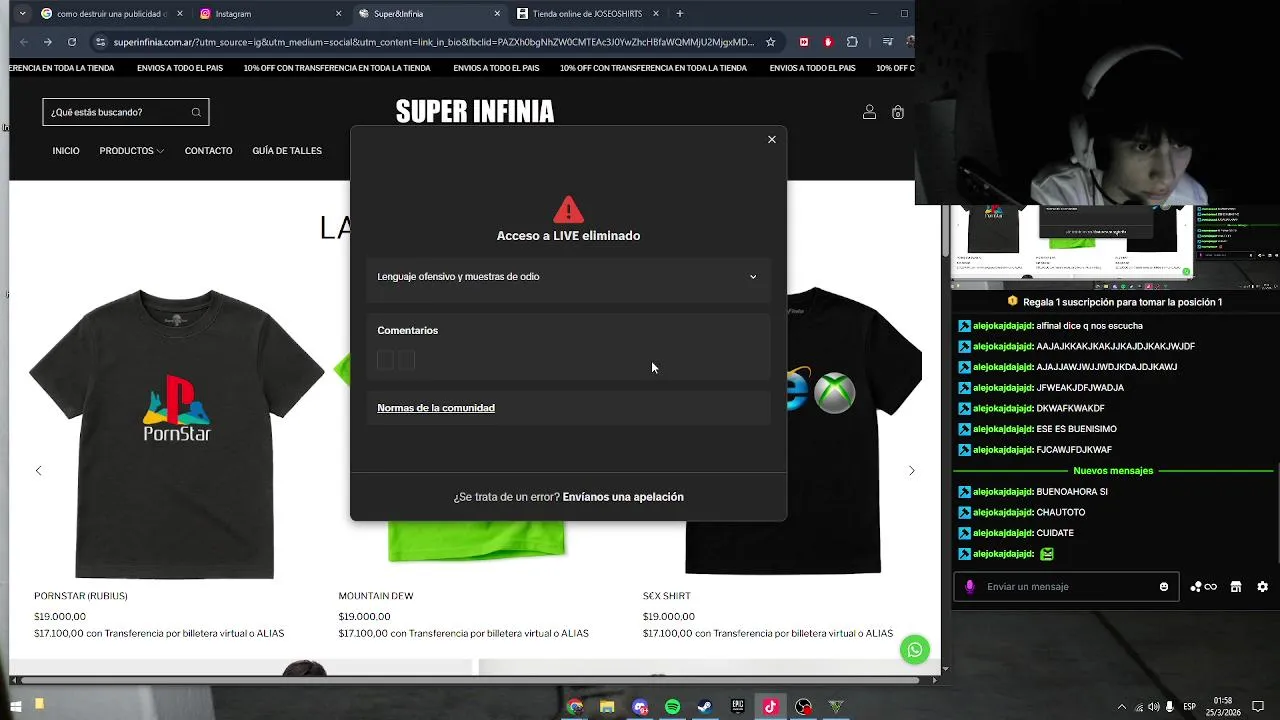Open the volume control in system tray
1280x720 pixels.
point(1153,707)
